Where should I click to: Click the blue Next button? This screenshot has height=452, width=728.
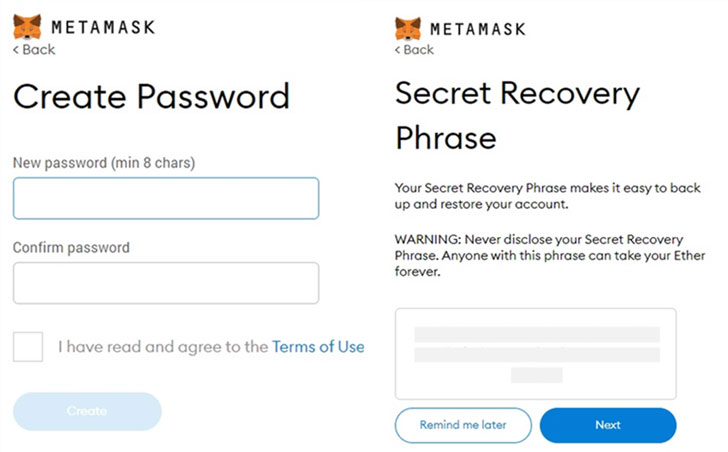pyautogui.click(x=608, y=425)
